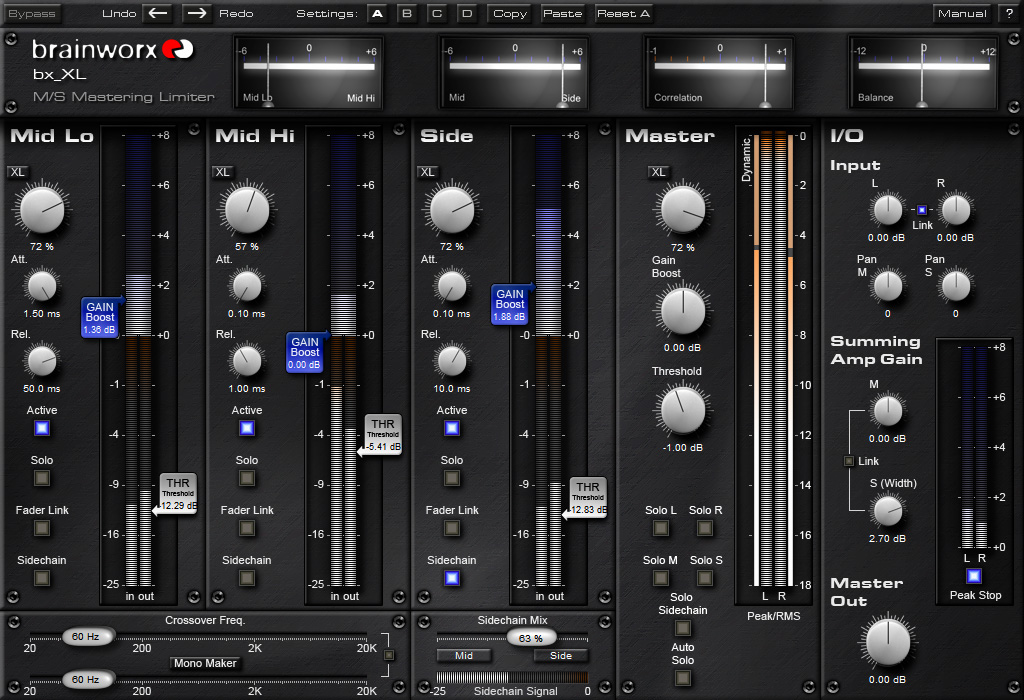Viewport: 1024px width, 700px height.
Task: Click the Mid Hi Attack knob
Action: (x=247, y=286)
